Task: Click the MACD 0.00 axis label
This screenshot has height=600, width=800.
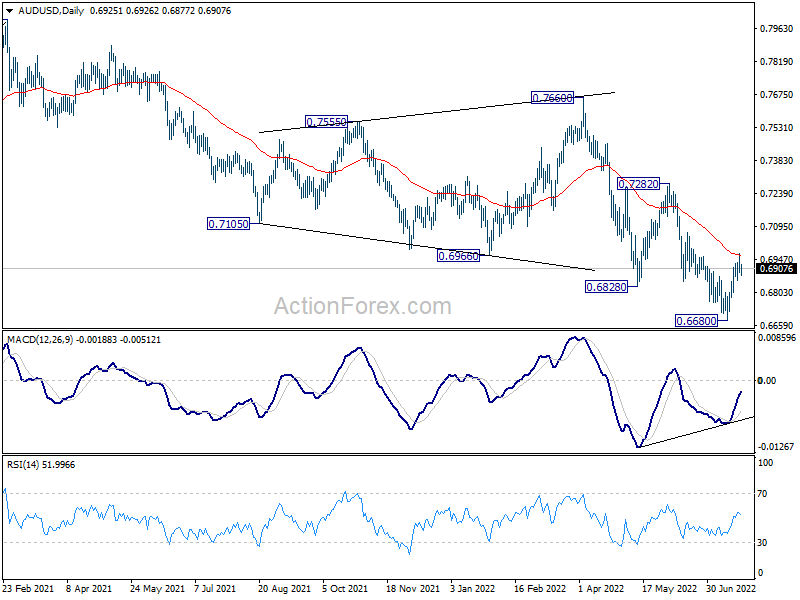Action: 767,381
